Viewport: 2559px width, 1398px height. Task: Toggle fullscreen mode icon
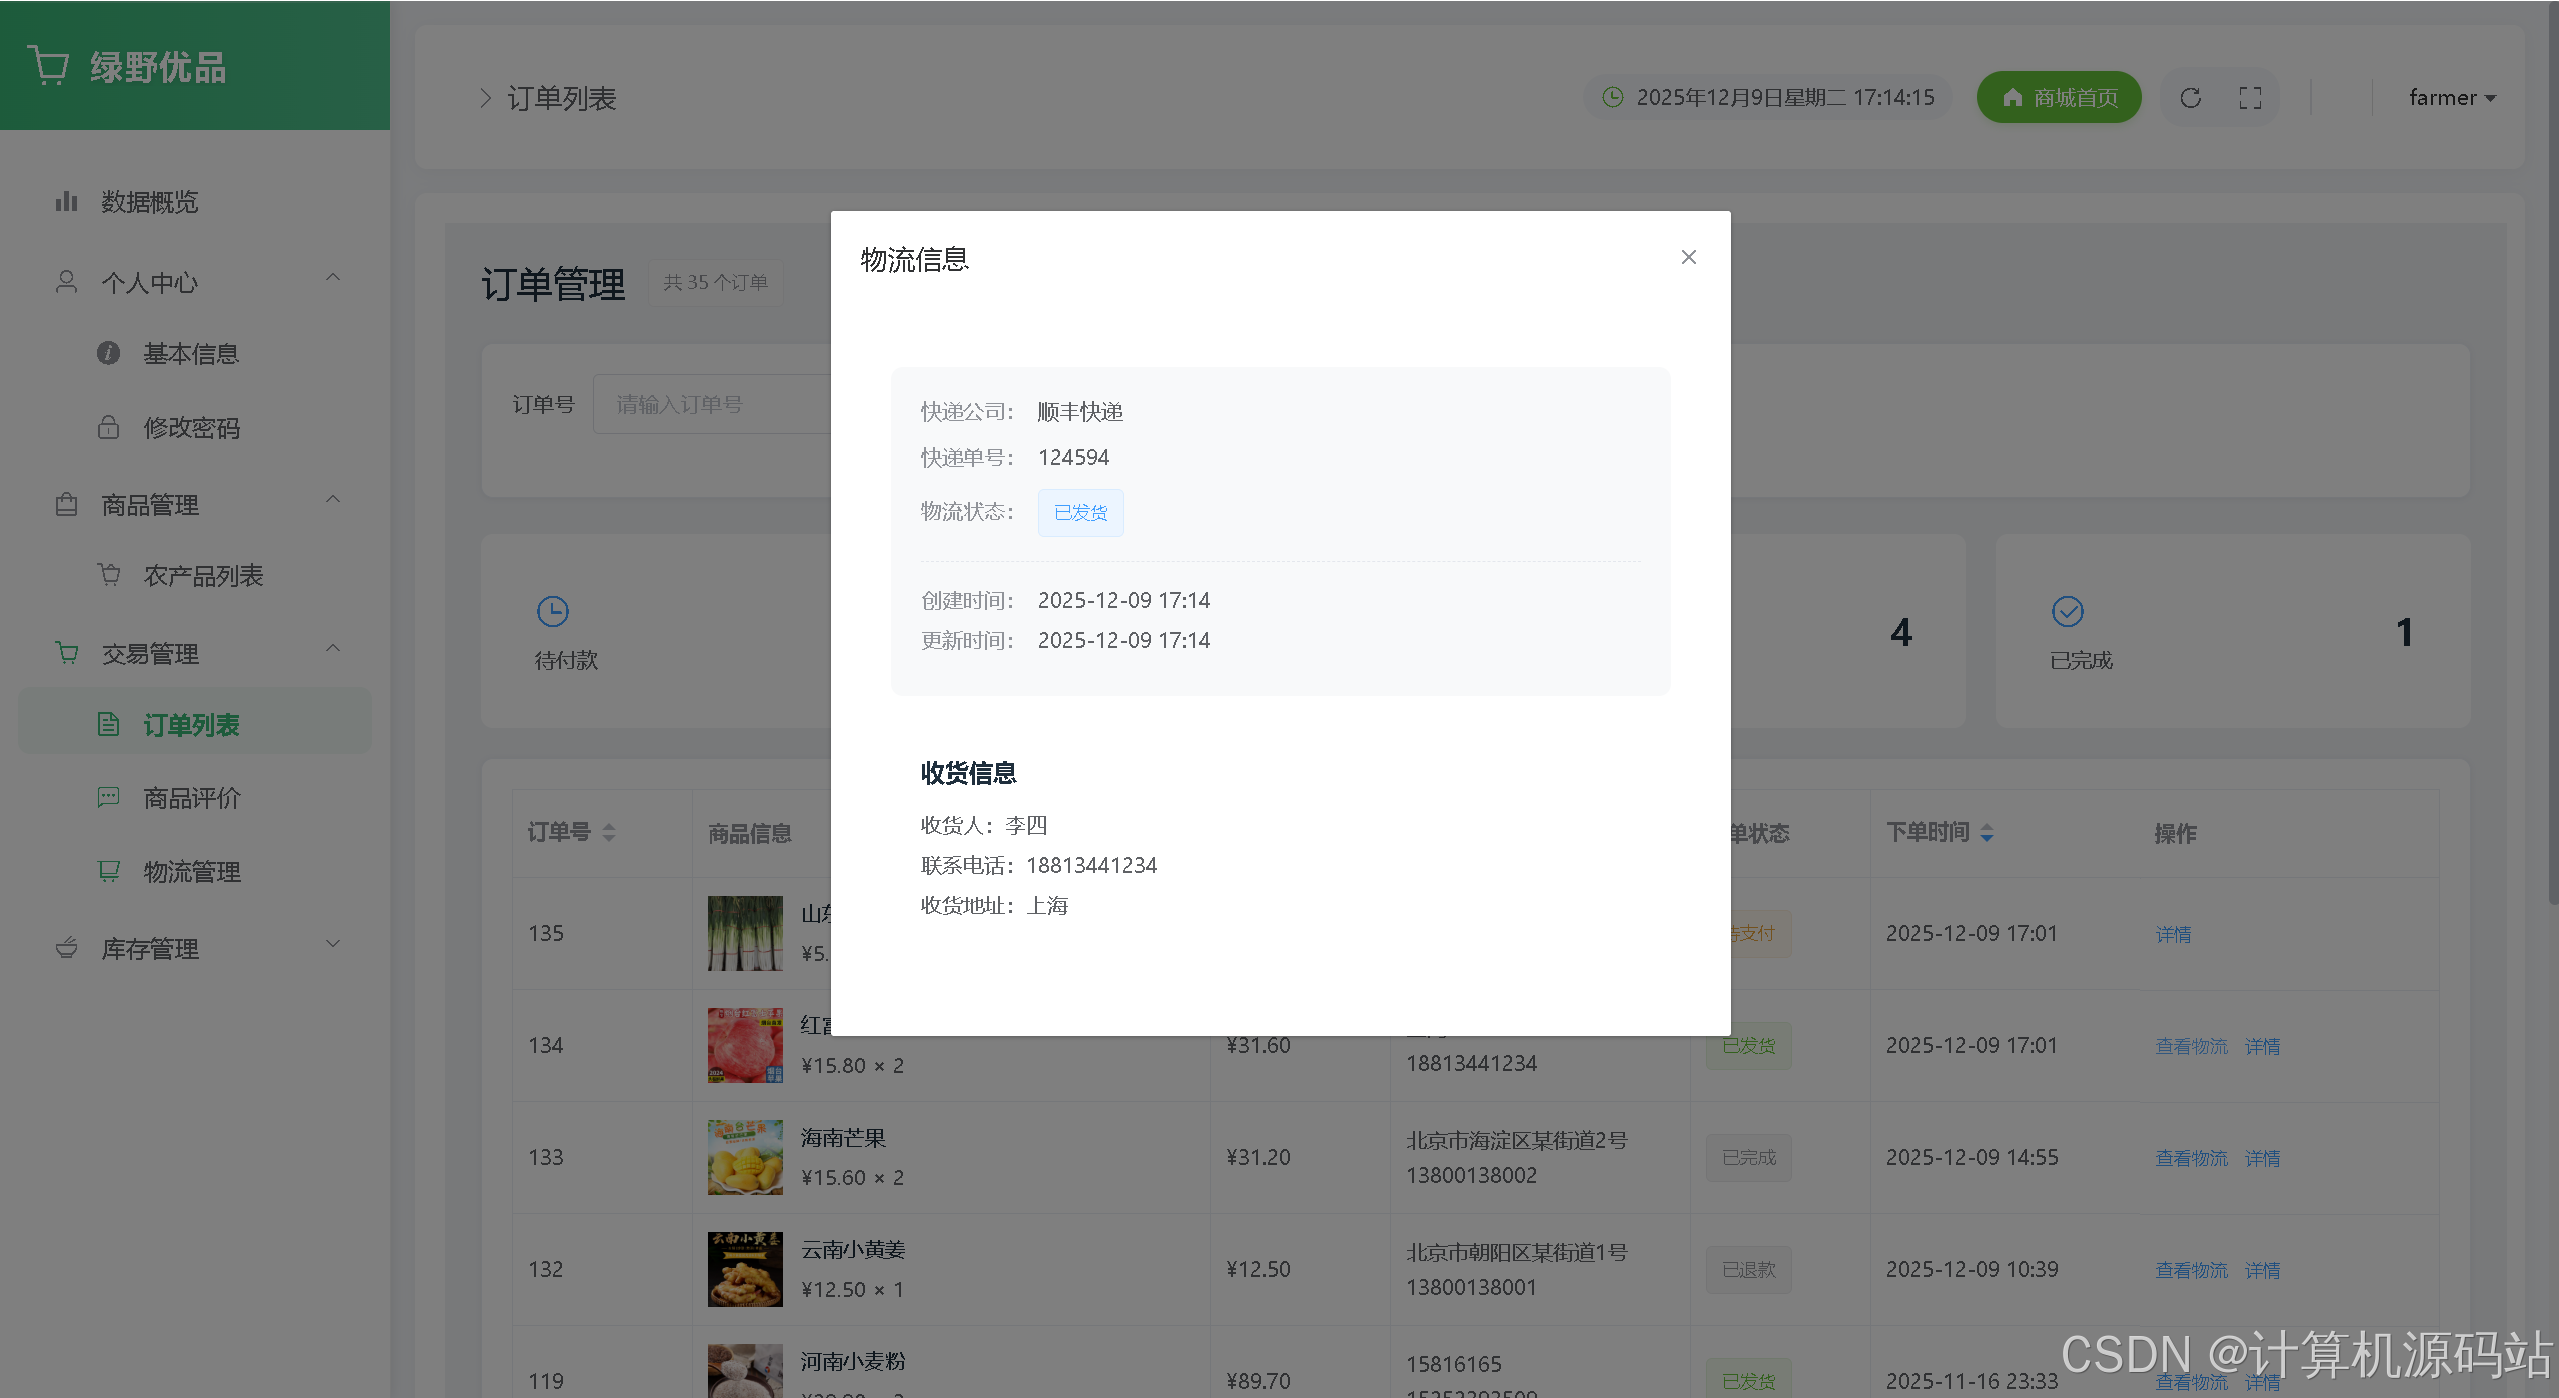coord(2250,98)
